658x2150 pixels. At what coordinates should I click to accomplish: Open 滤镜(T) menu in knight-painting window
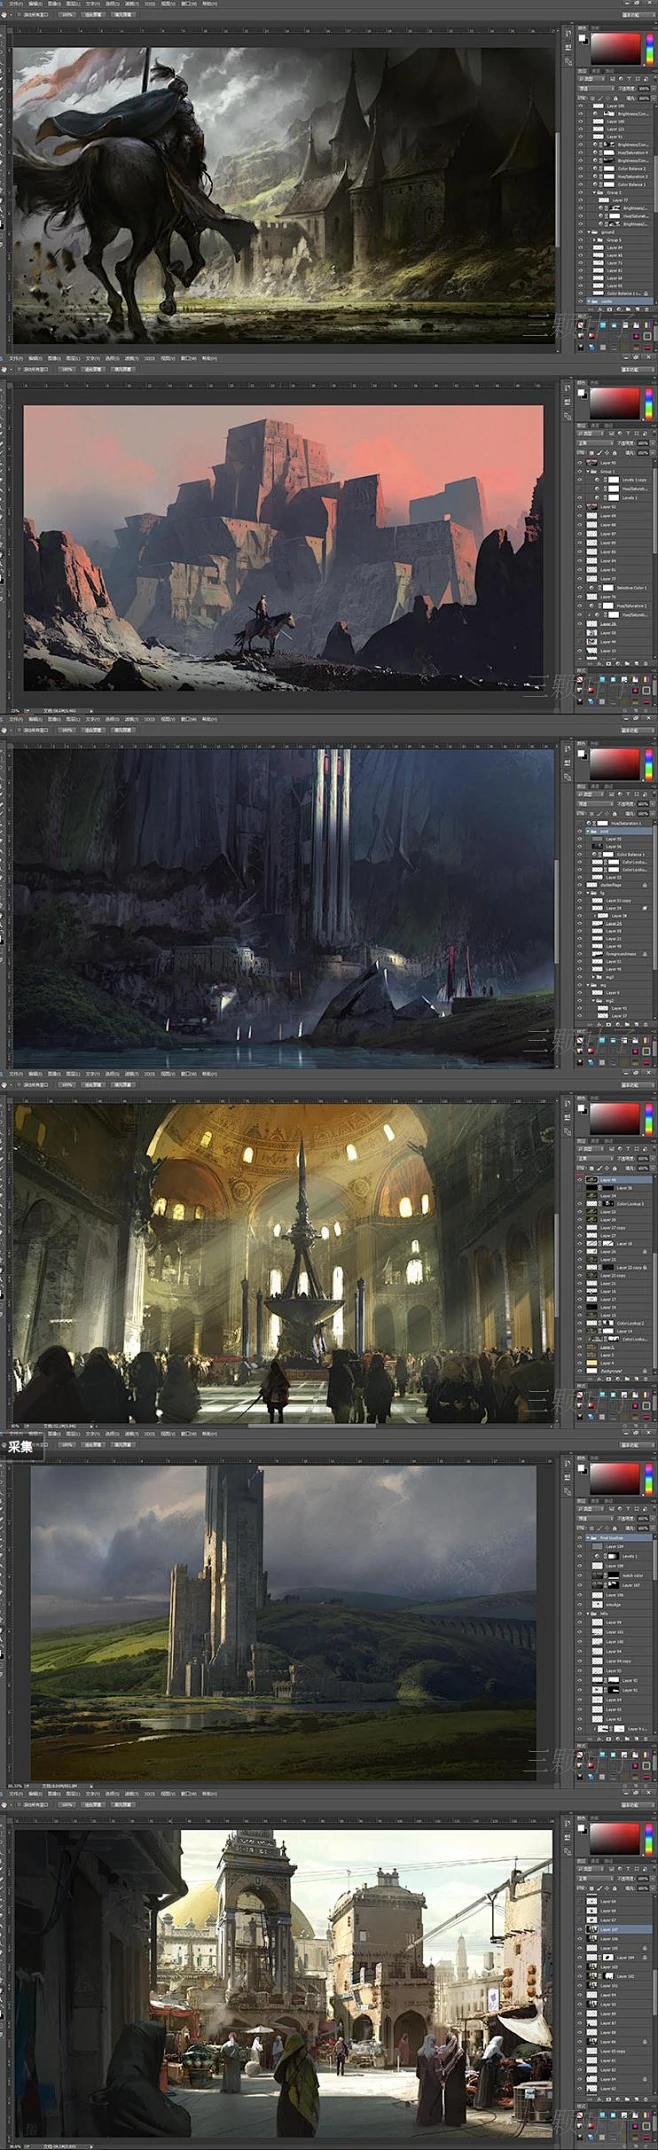point(130,4)
